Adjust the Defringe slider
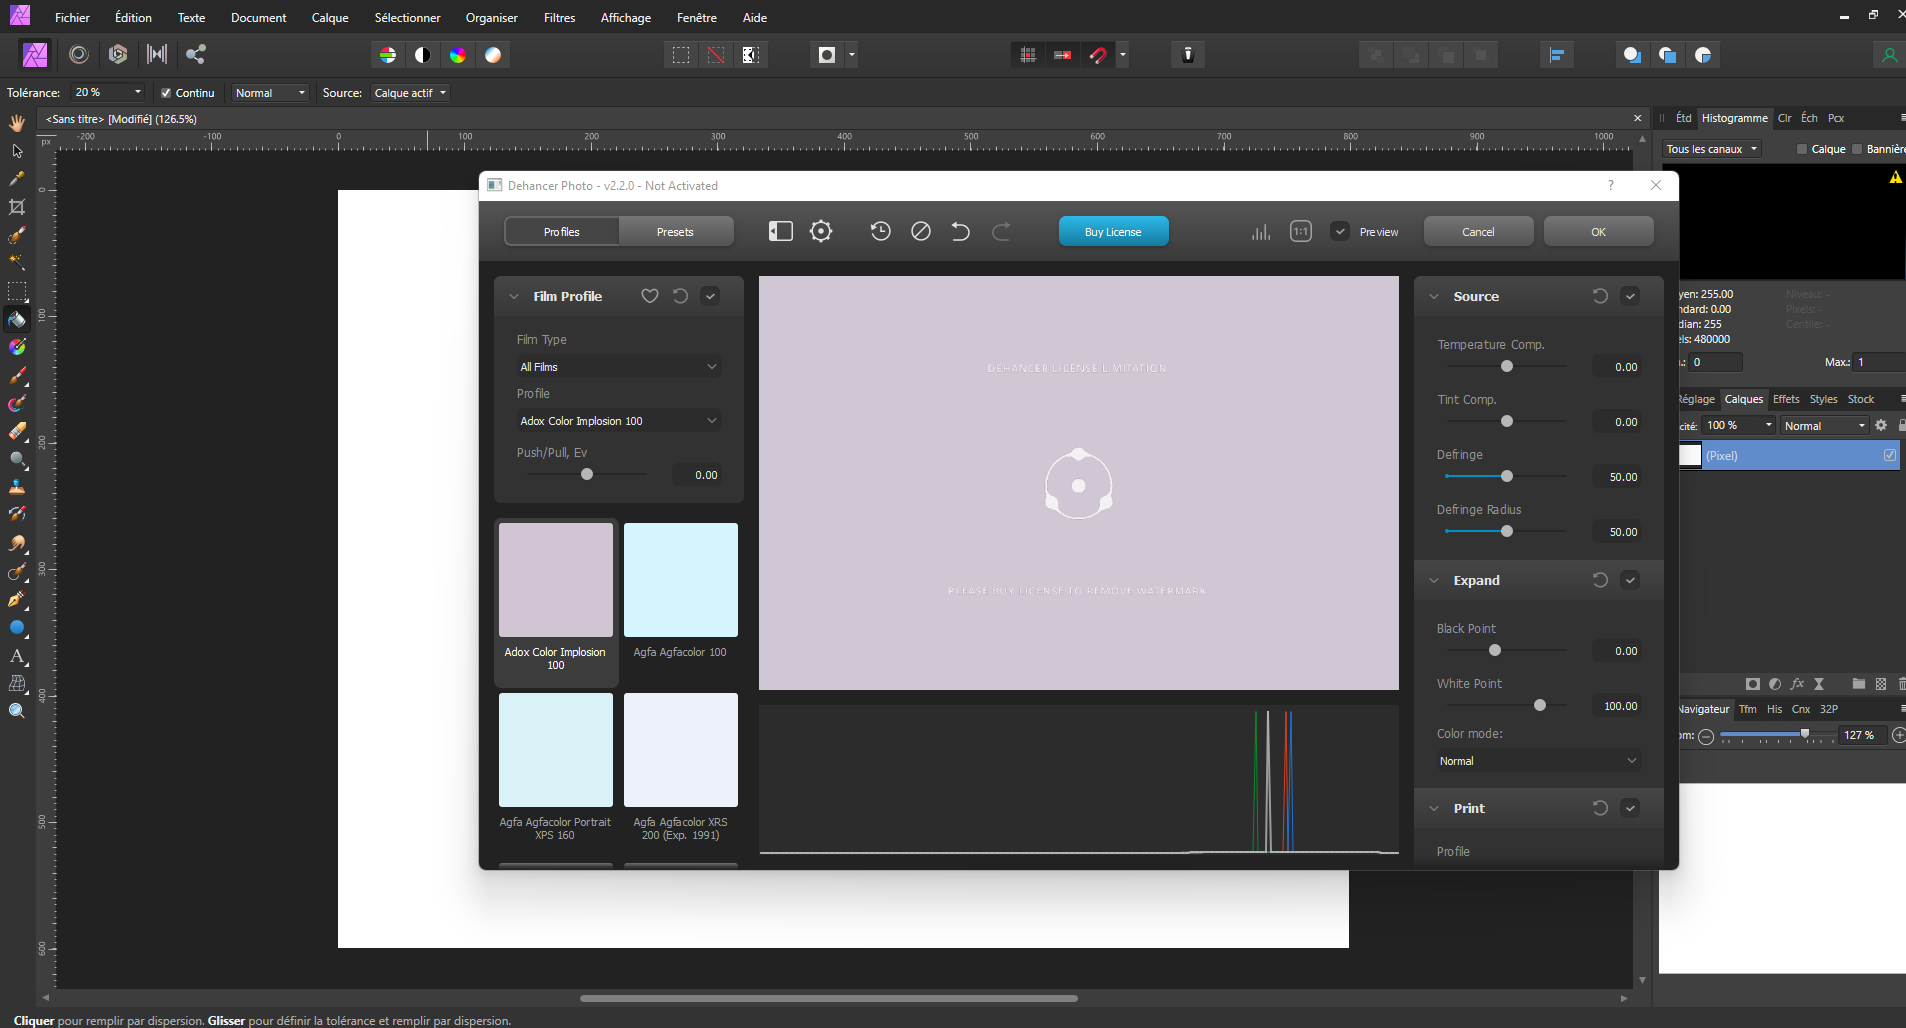This screenshot has height=1028, width=1906. [x=1506, y=477]
